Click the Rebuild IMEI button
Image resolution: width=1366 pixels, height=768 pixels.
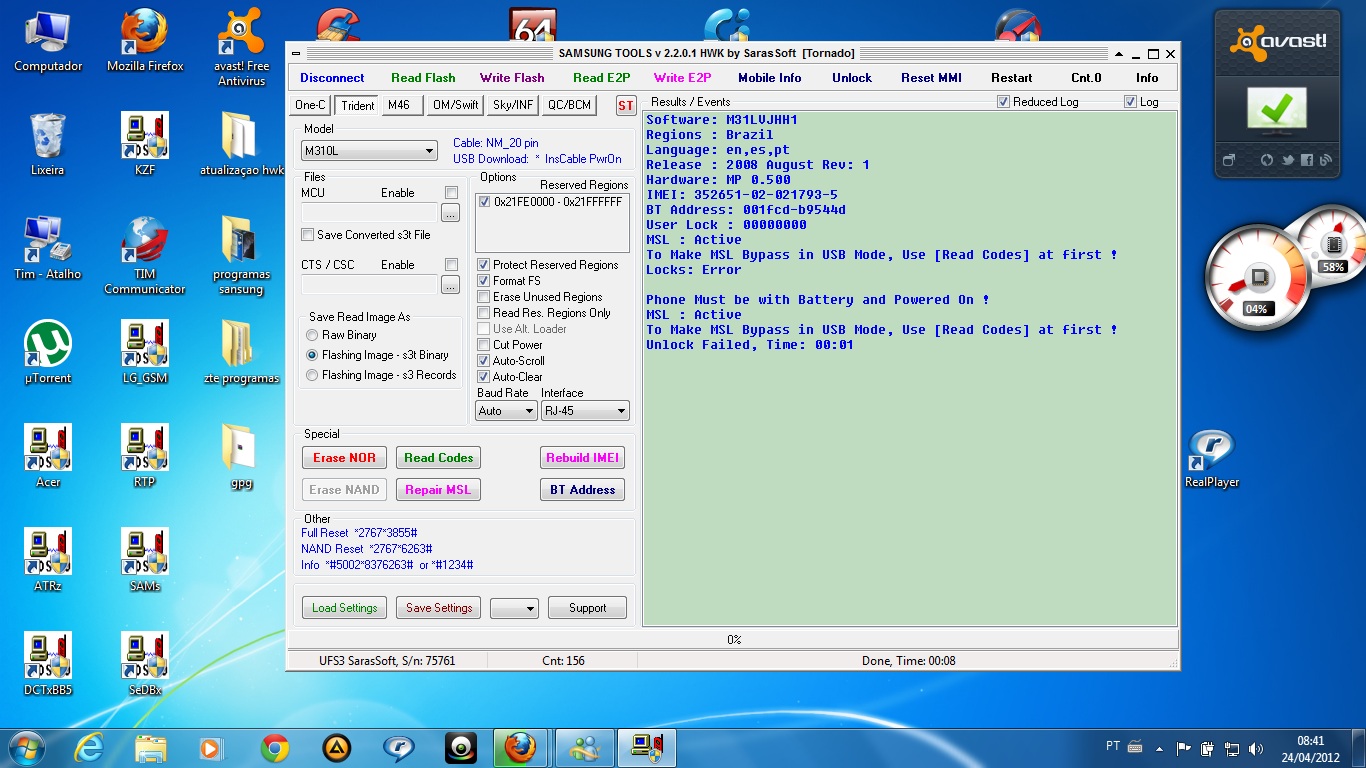[583, 458]
